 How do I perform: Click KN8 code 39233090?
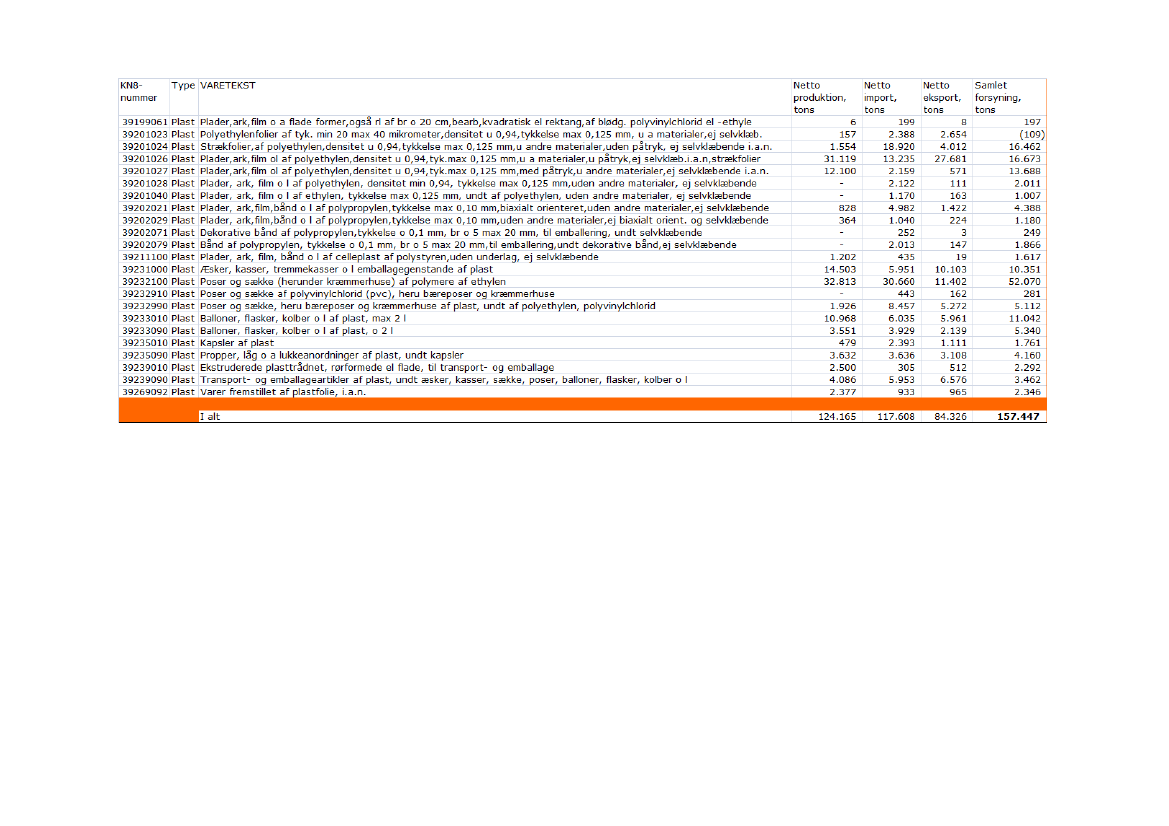tap(145, 331)
